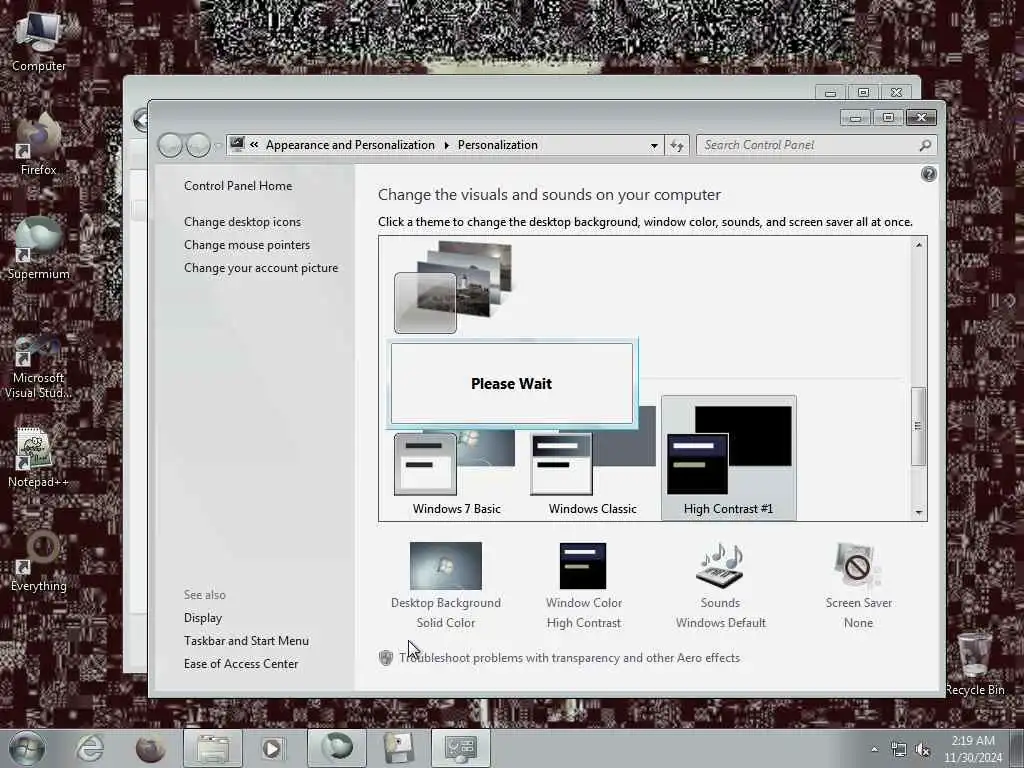Click Appearance and Personalization breadcrumb

[x=349, y=145]
